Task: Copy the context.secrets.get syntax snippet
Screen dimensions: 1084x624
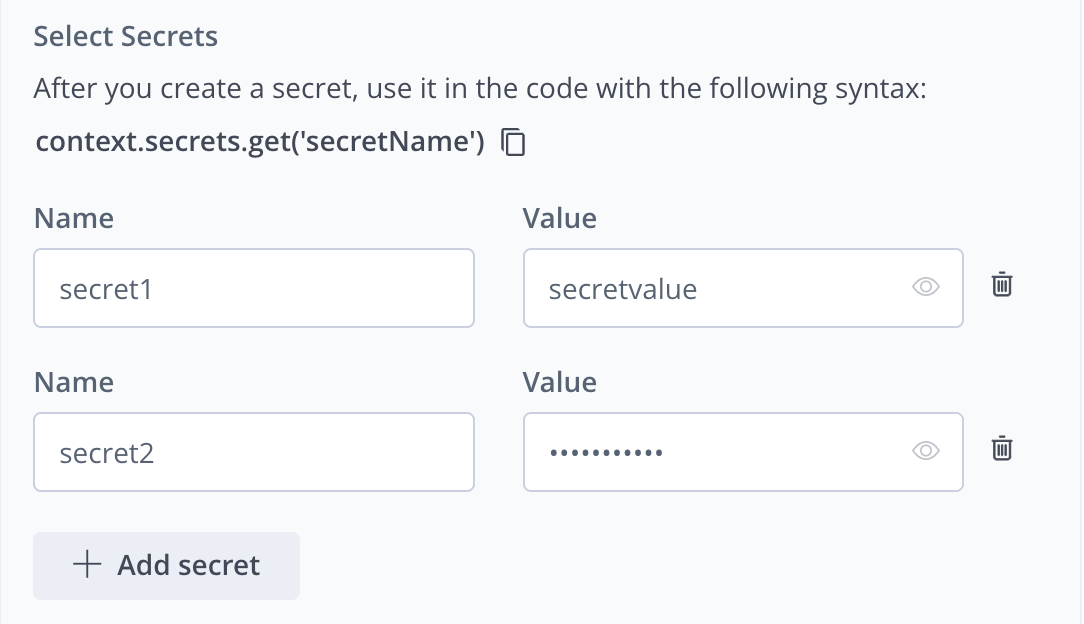Action: coord(513,143)
